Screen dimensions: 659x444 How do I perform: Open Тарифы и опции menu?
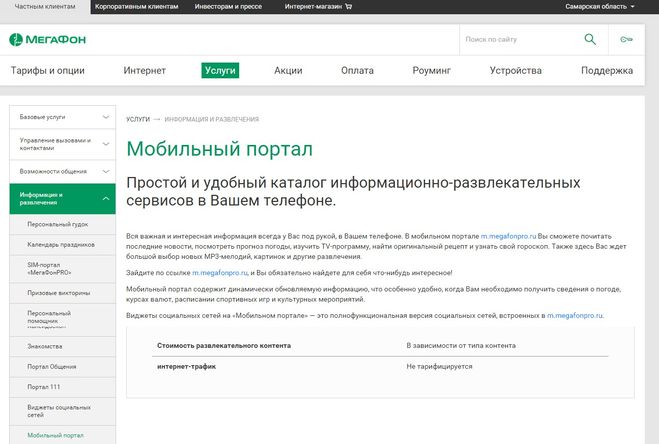click(x=47, y=70)
